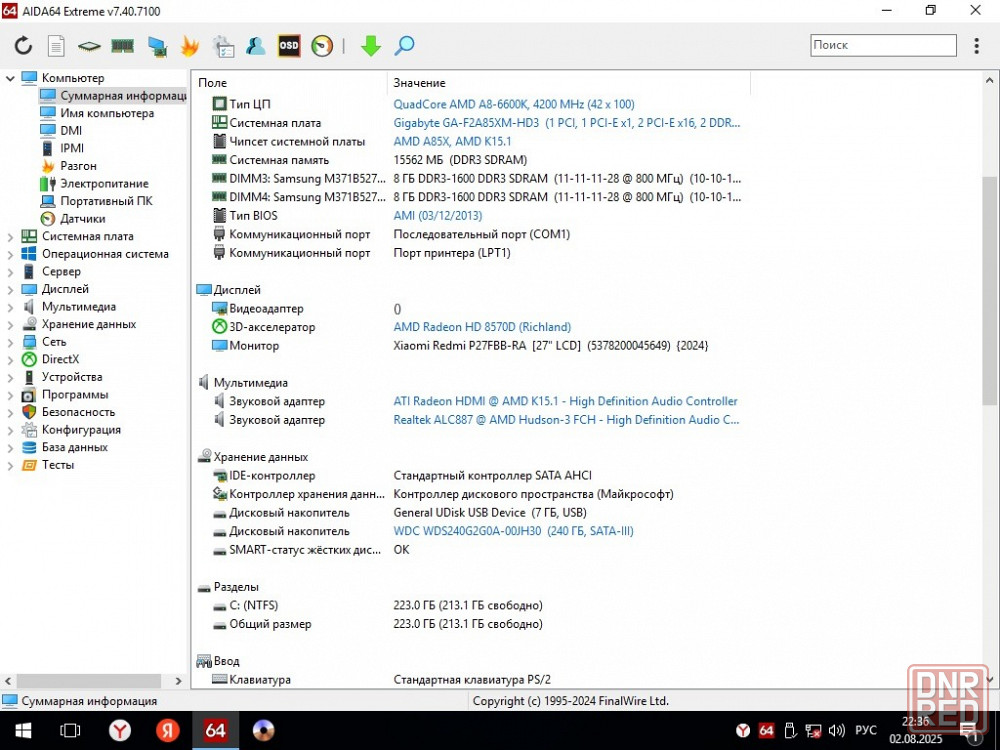Viewport: 1000px width, 750px height.
Task: Expand the Хранение данных tree node
Action: pos(10,325)
